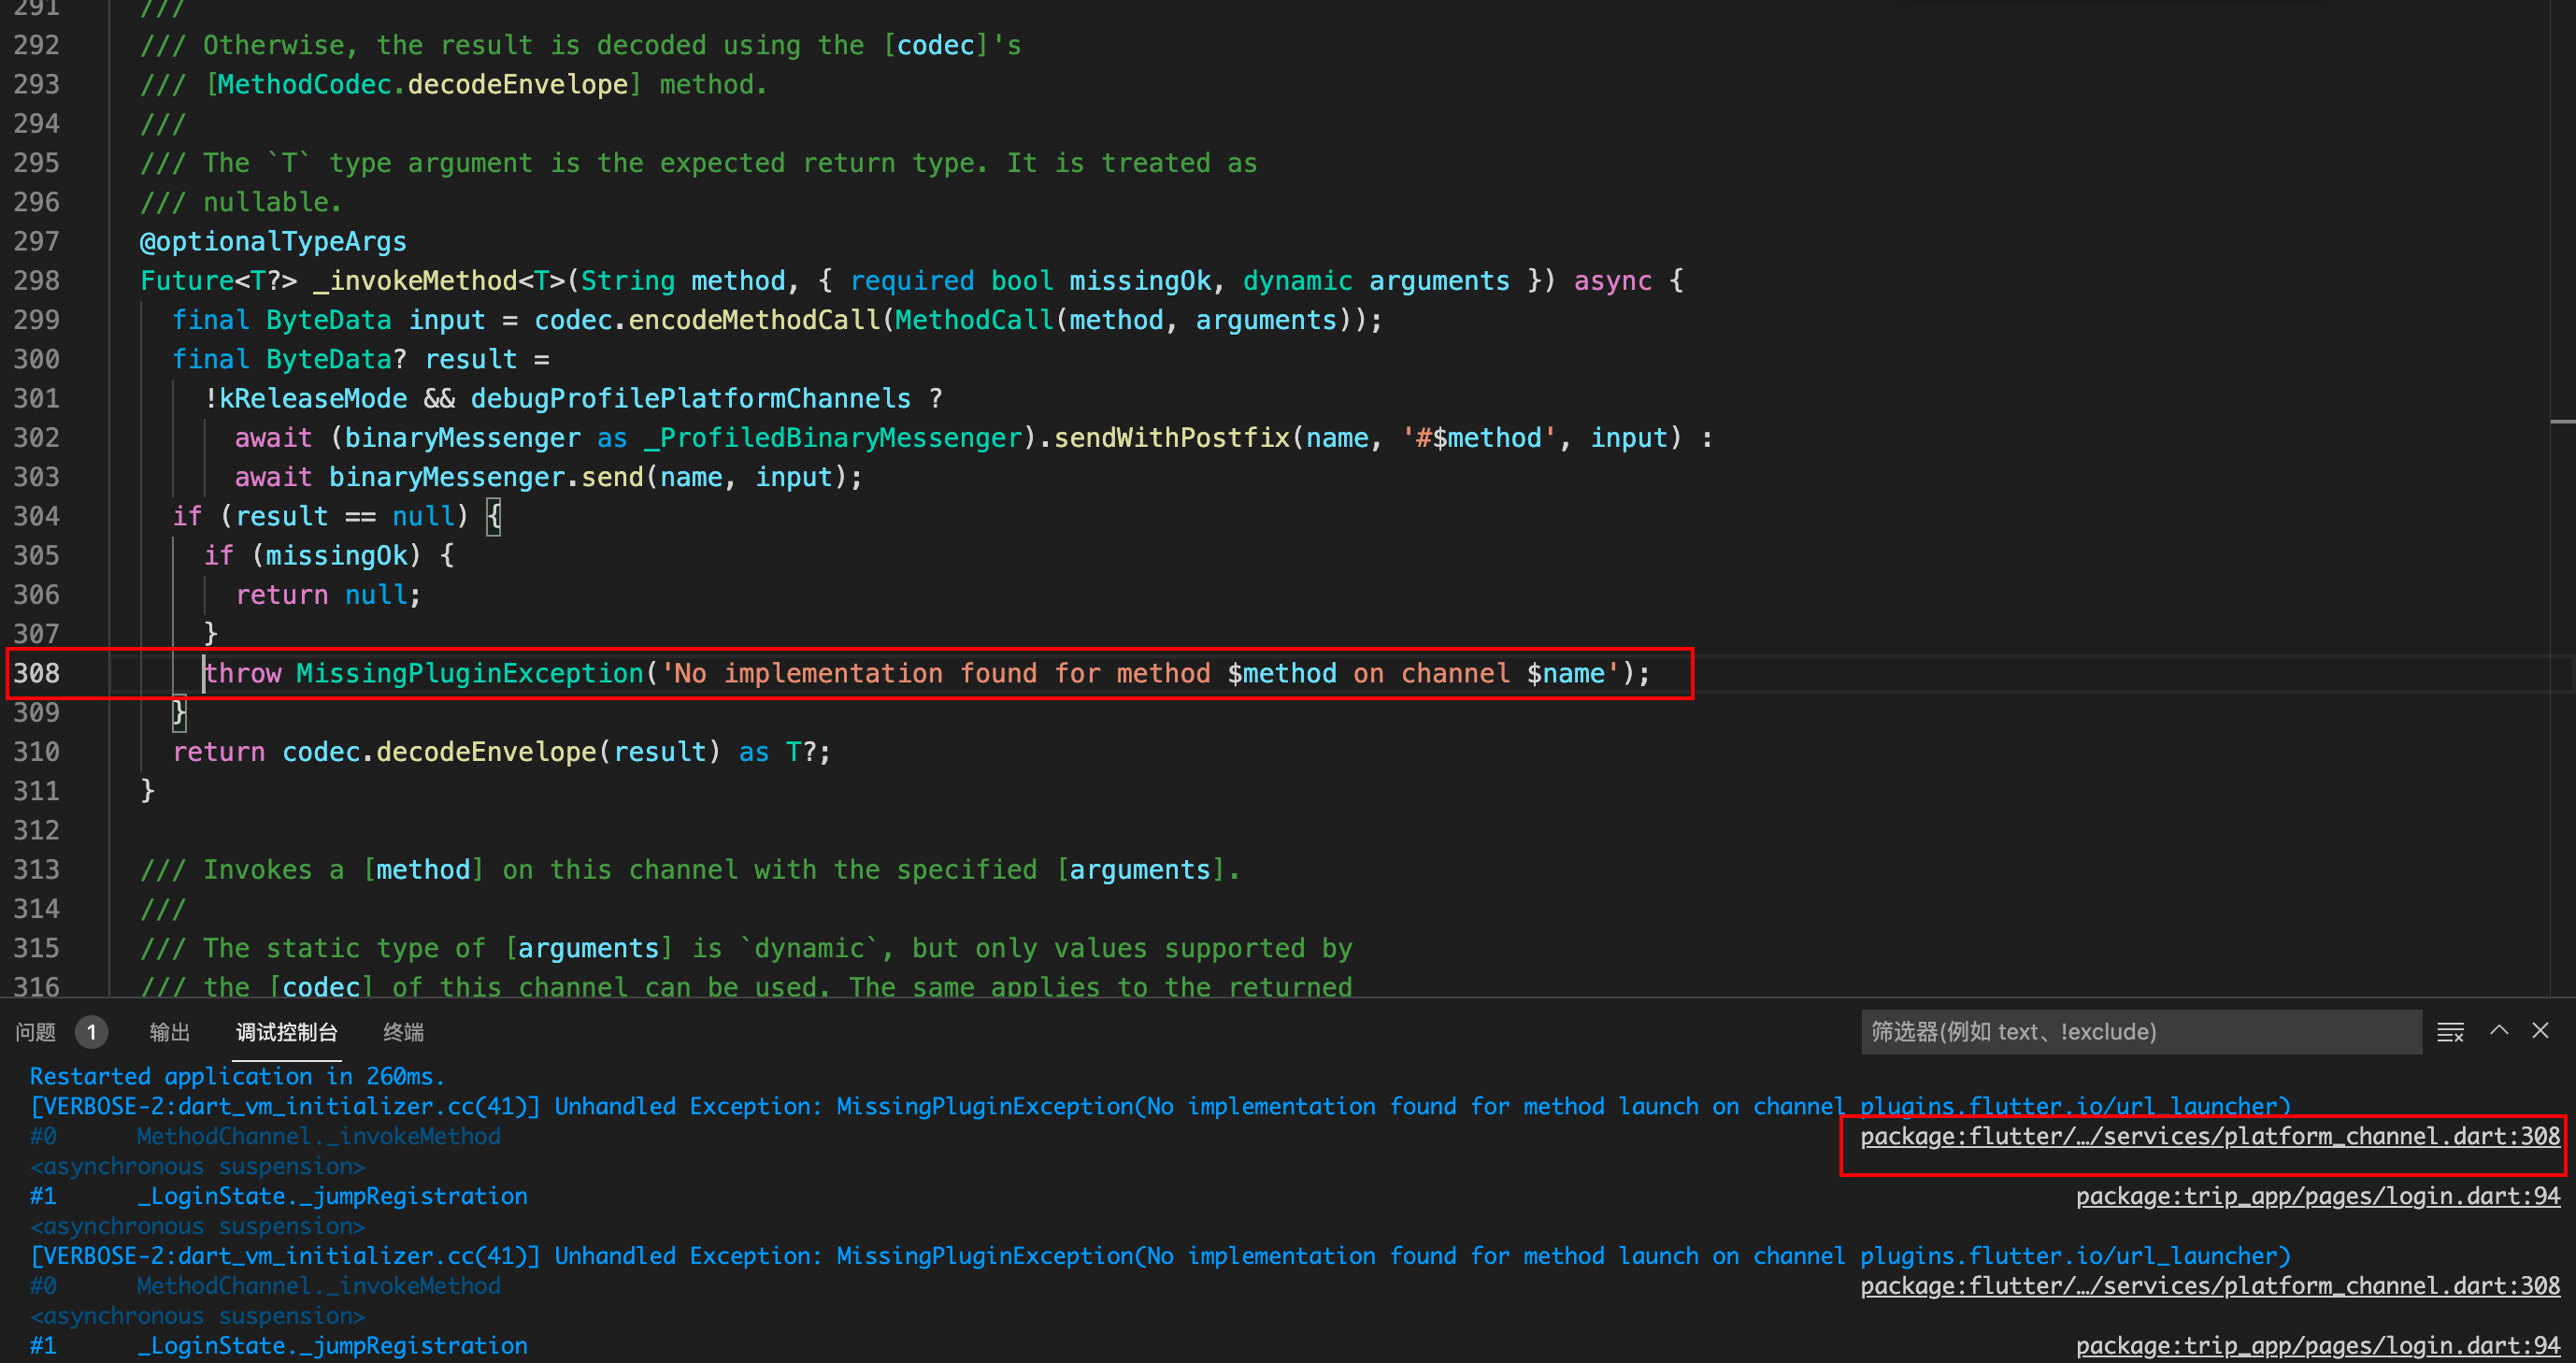Click the problems count badge showing 1

(91, 1032)
